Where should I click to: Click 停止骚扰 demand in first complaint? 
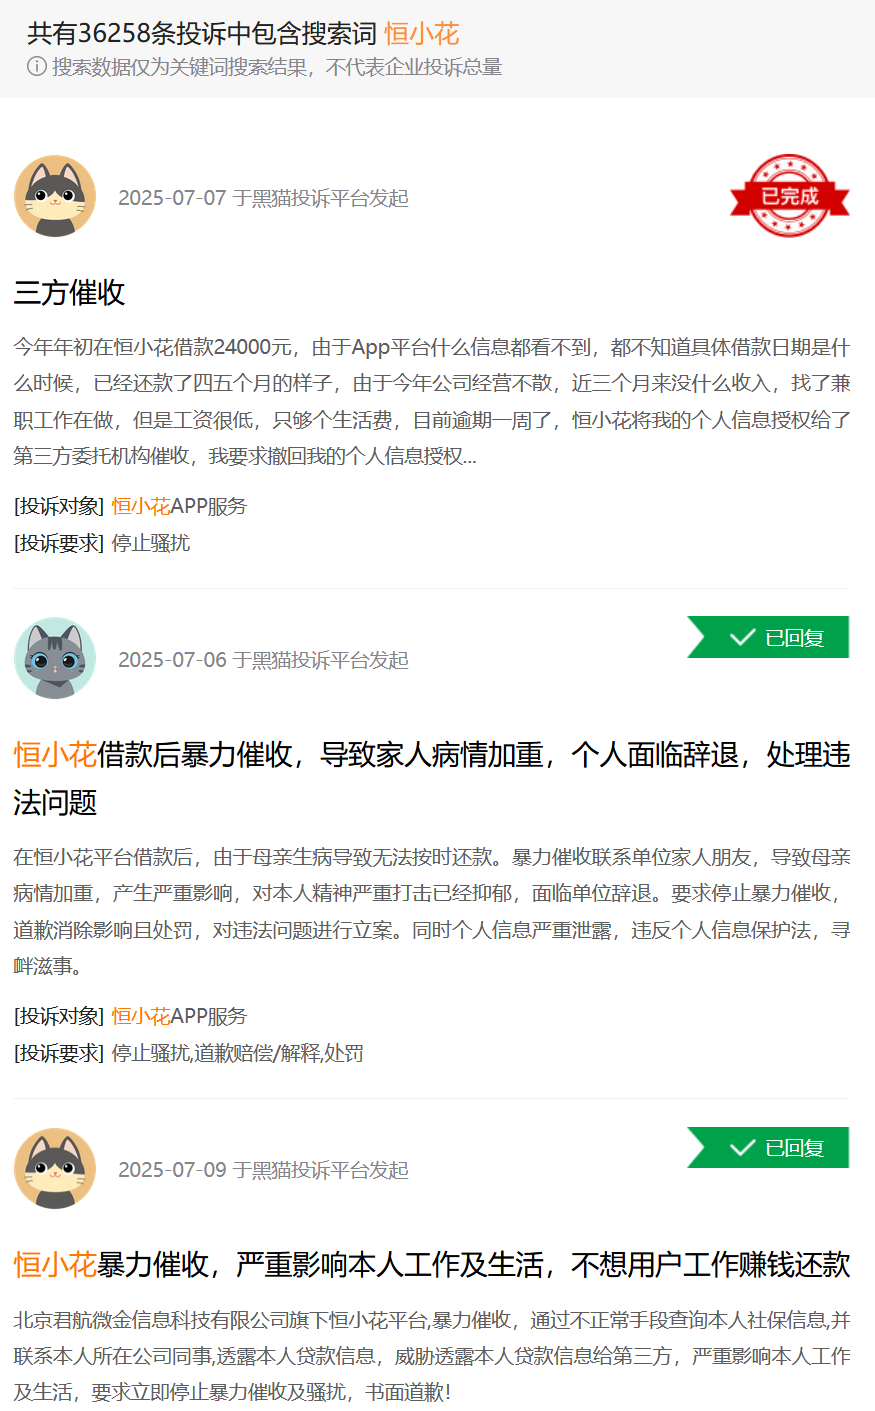click(150, 543)
